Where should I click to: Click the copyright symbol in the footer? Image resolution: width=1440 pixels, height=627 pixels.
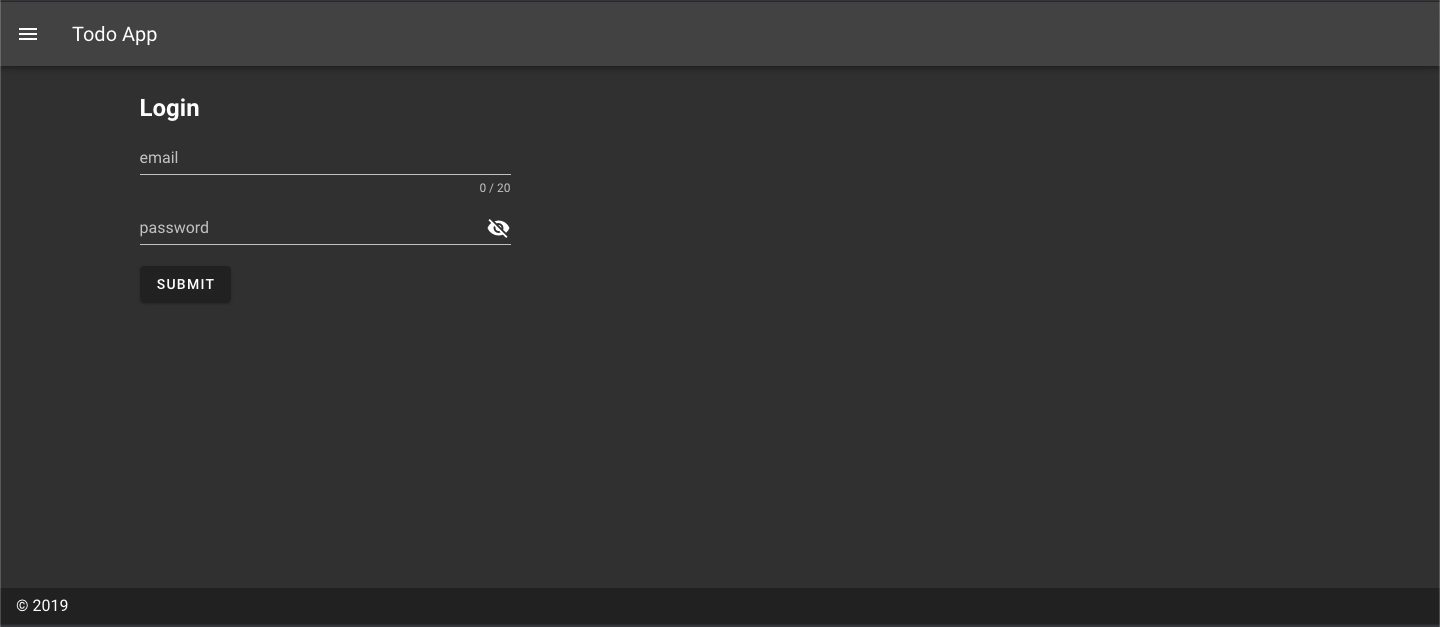tap(22, 605)
